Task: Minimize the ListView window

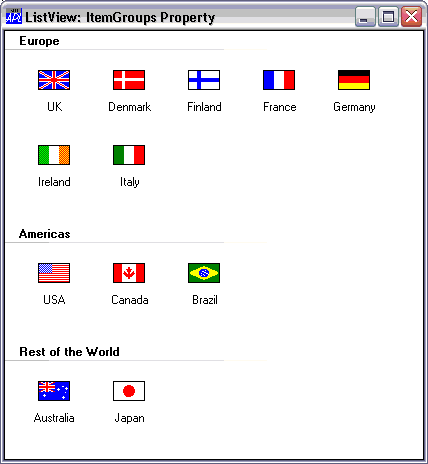Action: point(365,16)
